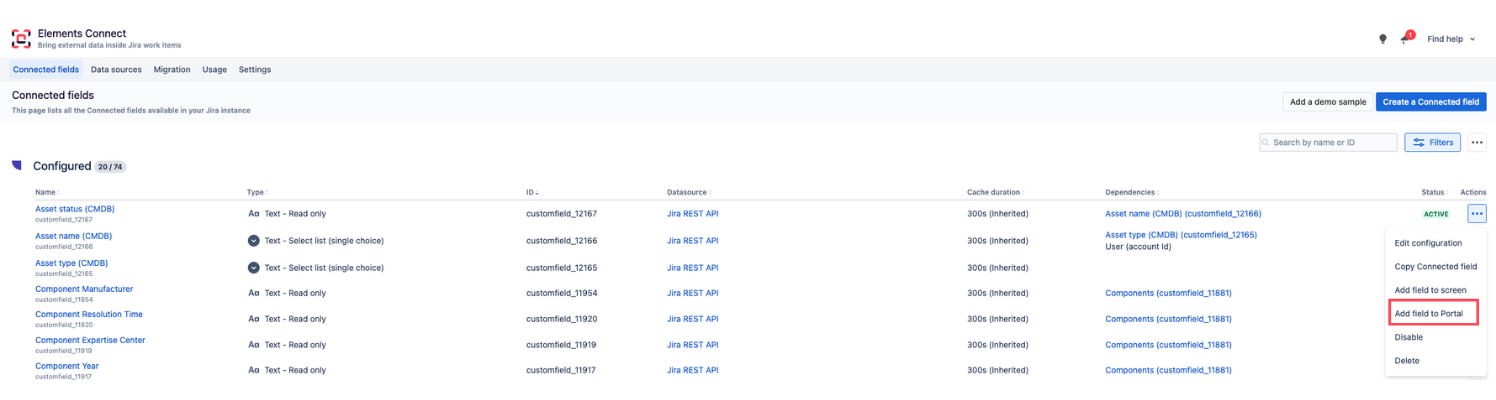The width and height of the screenshot is (1496, 400).
Task: Focus the Search by name or ID field
Action: click(1328, 143)
